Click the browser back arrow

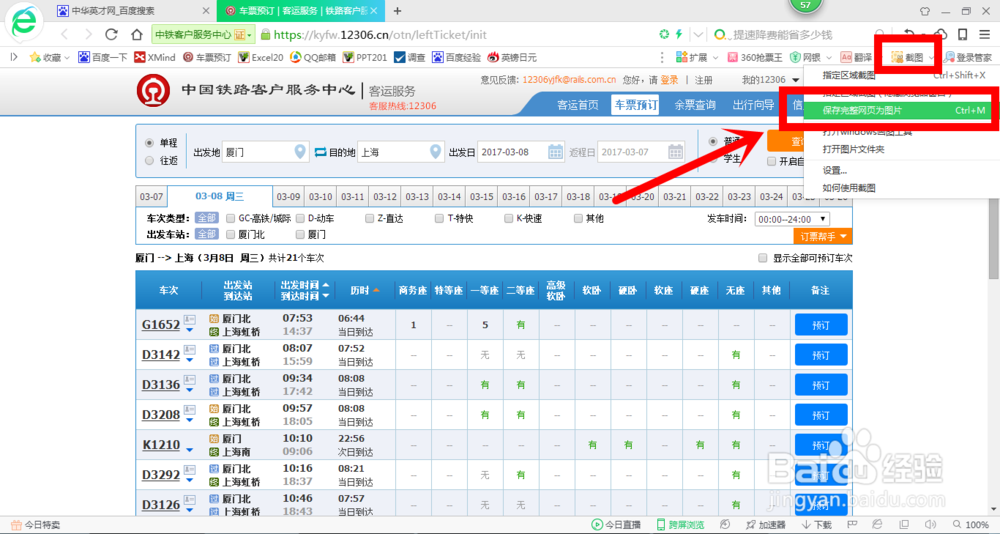(x=64, y=34)
